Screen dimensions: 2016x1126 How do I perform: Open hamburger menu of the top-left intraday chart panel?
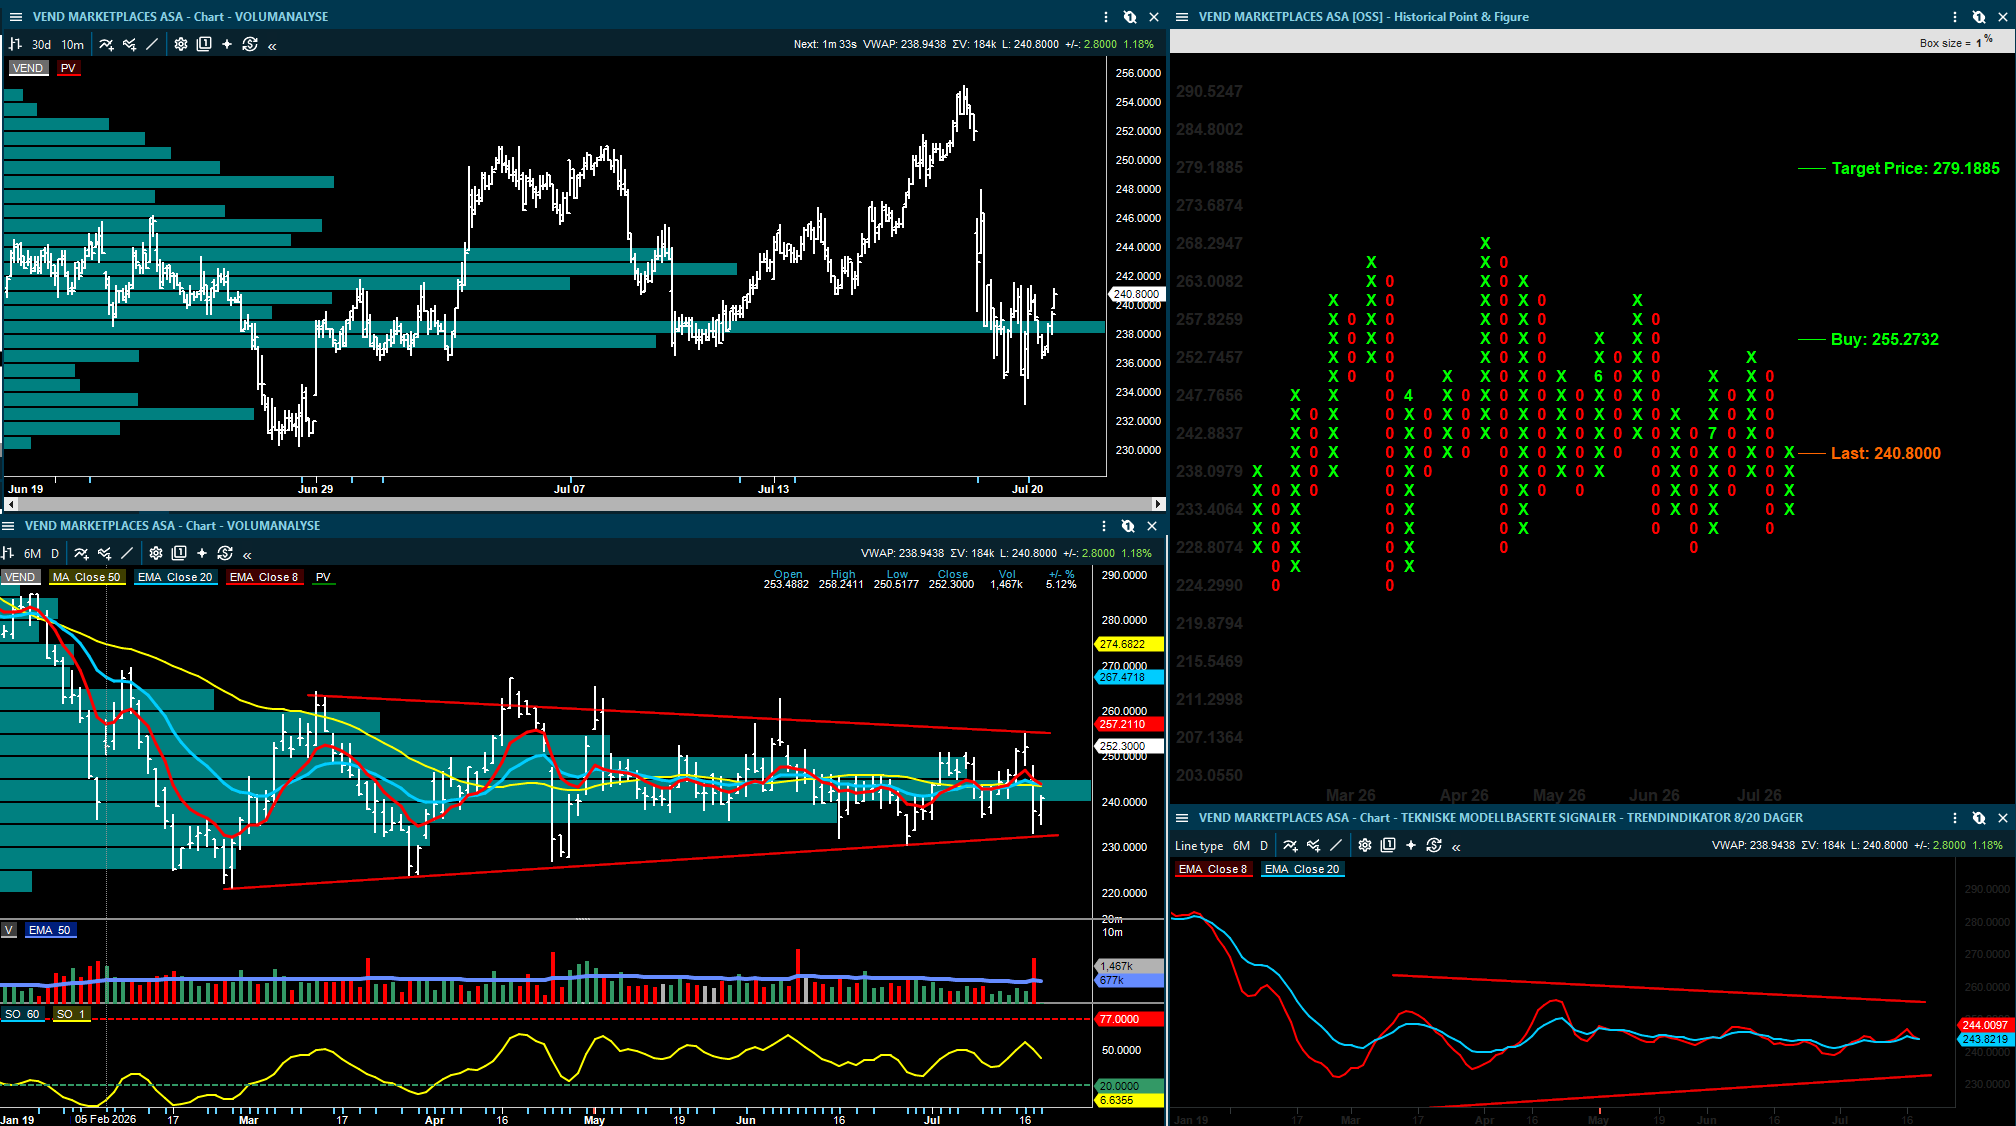coord(15,17)
